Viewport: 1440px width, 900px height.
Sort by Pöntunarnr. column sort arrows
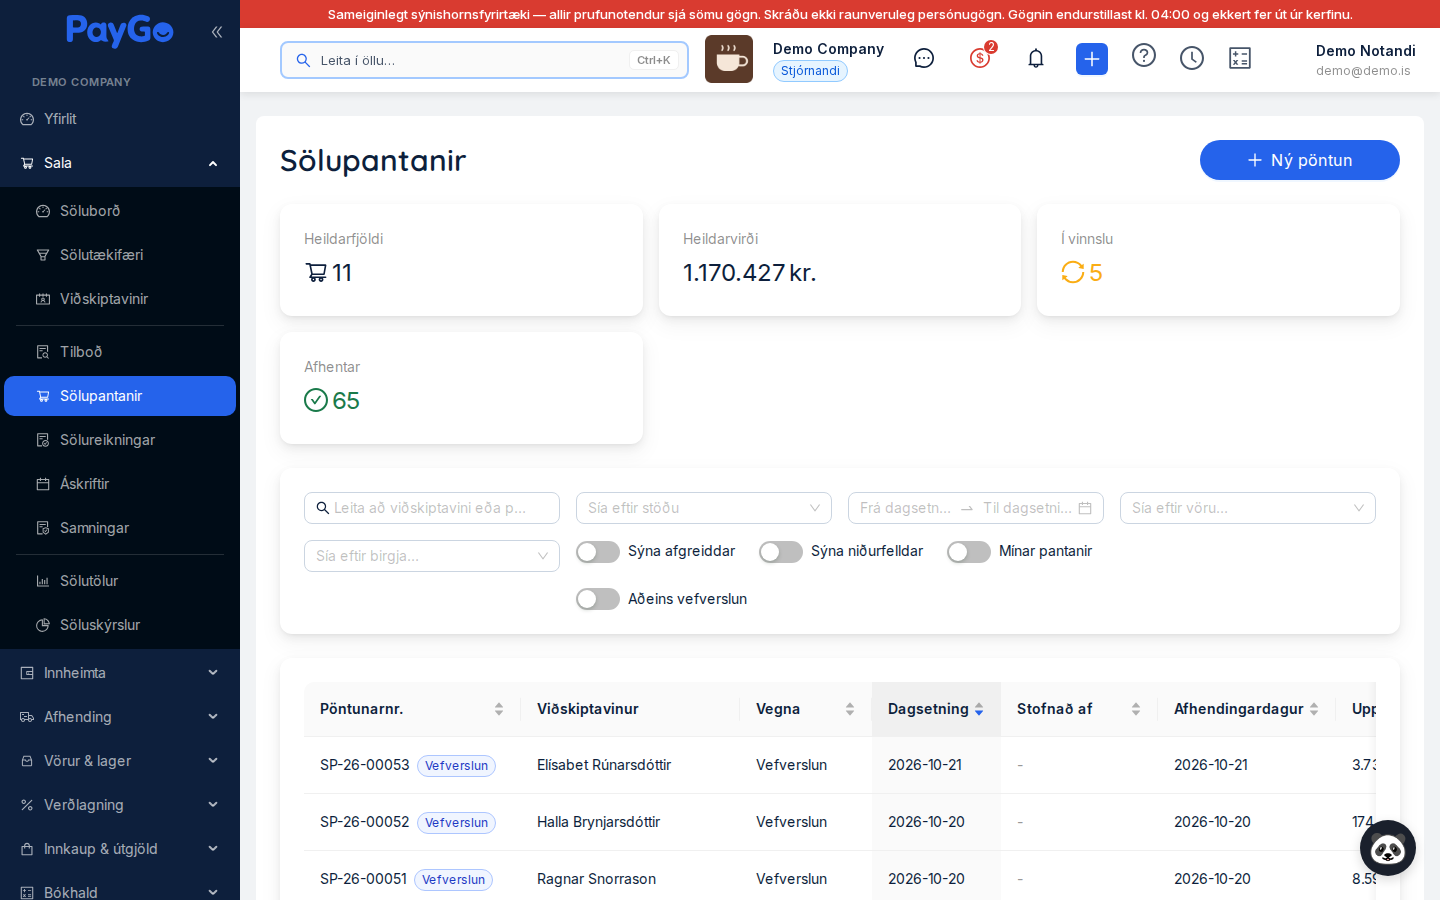(x=499, y=709)
